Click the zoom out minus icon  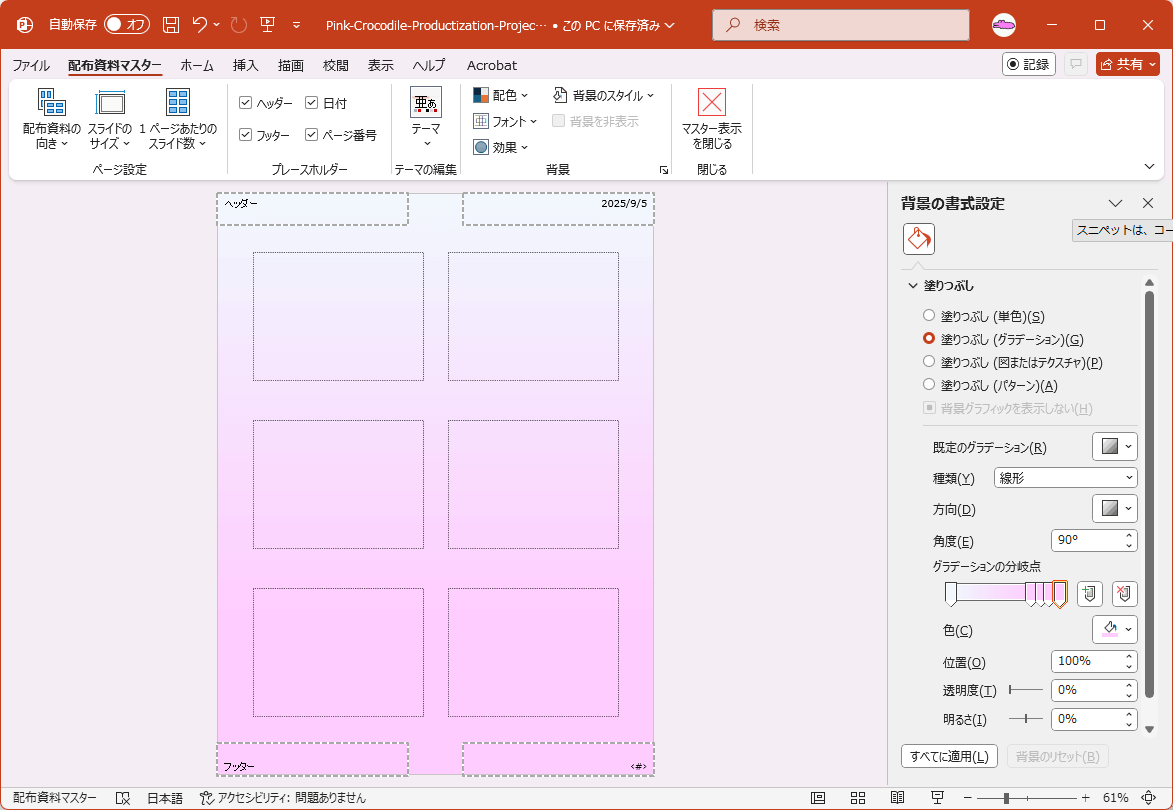click(x=968, y=798)
